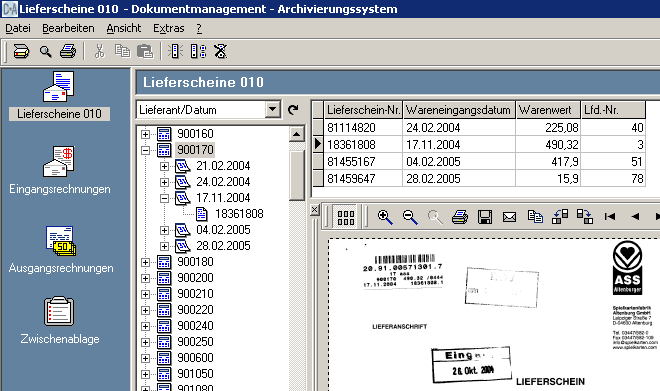
Task: Expand the 900180 supplier node
Action: pyautogui.click(x=145, y=262)
